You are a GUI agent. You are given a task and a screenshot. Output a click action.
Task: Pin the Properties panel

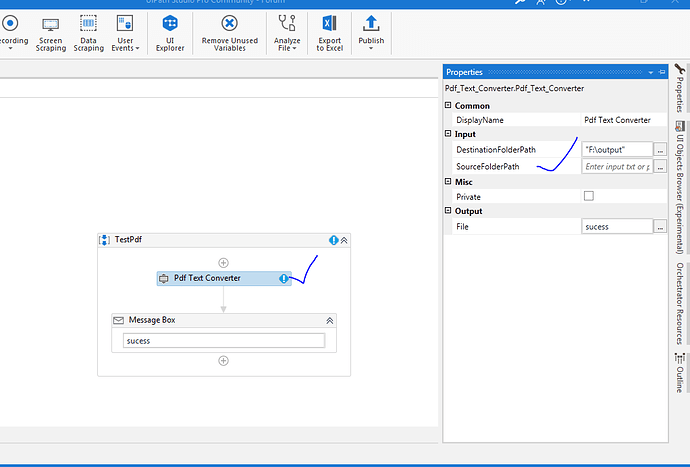[662, 72]
